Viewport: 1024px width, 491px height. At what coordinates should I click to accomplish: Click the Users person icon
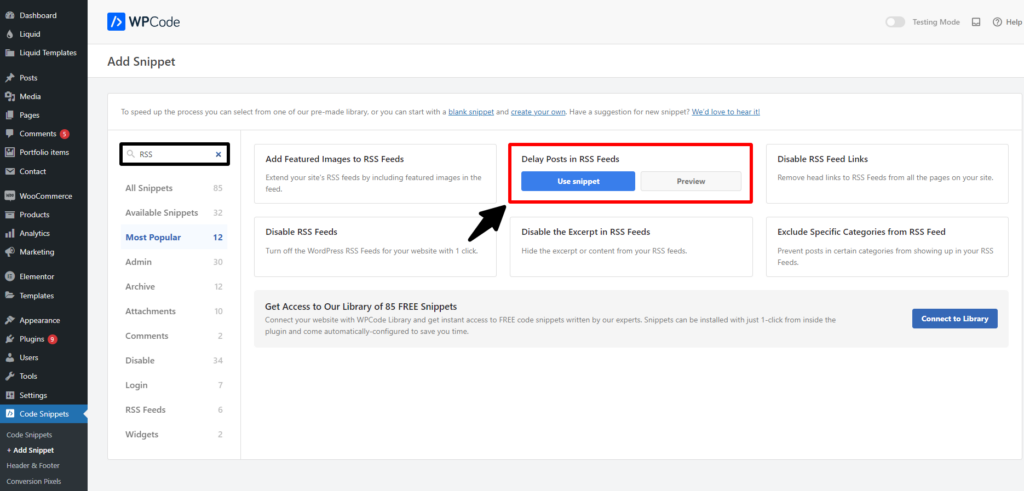click(10, 358)
